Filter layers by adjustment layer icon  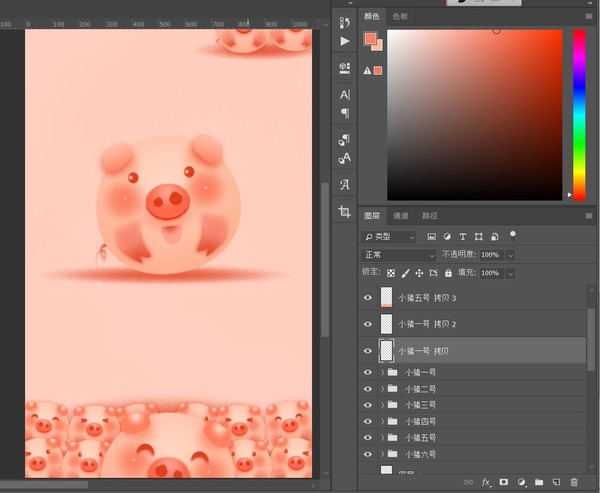pyautogui.click(x=447, y=237)
